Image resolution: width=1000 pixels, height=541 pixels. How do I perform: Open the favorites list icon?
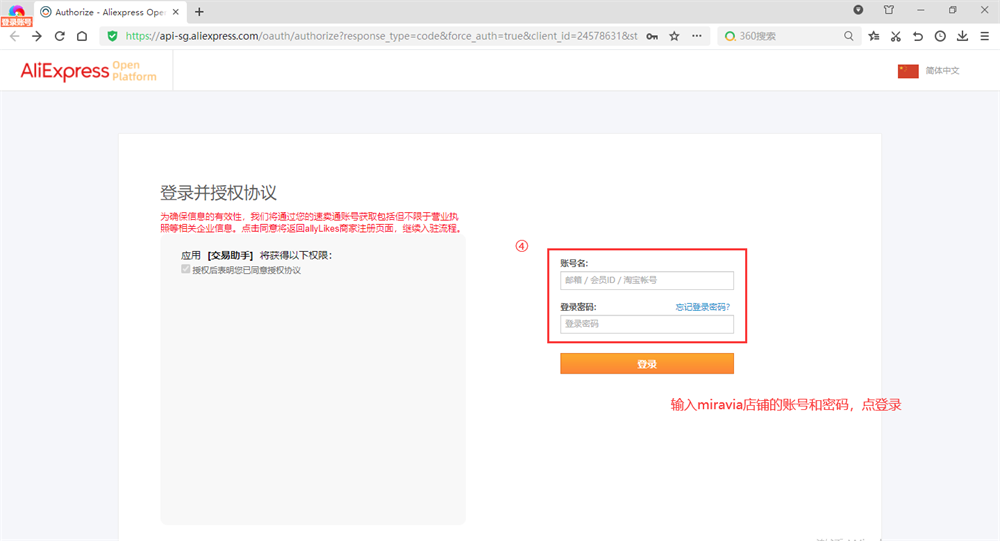874,36
